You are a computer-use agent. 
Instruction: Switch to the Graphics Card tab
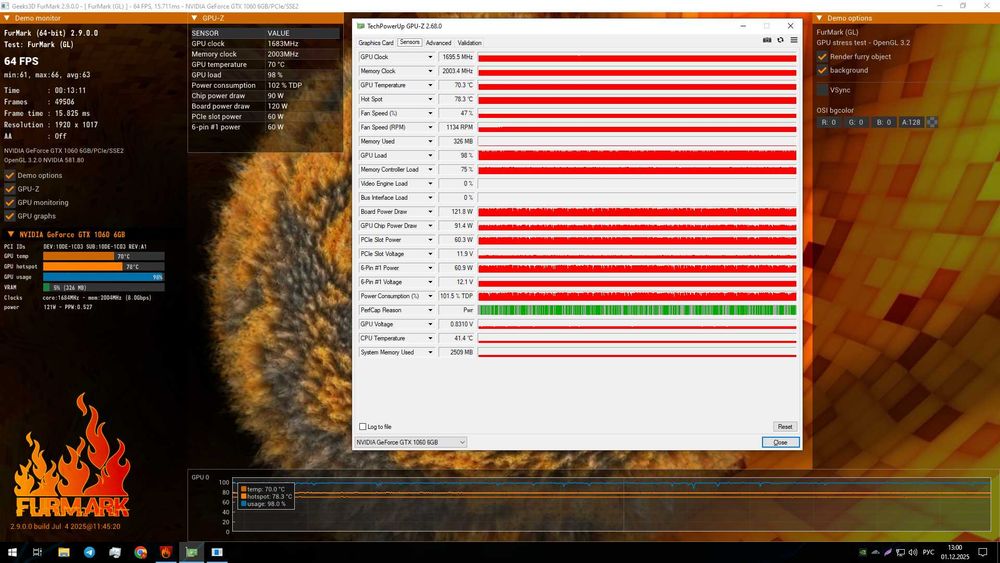(x=376, y=43)
